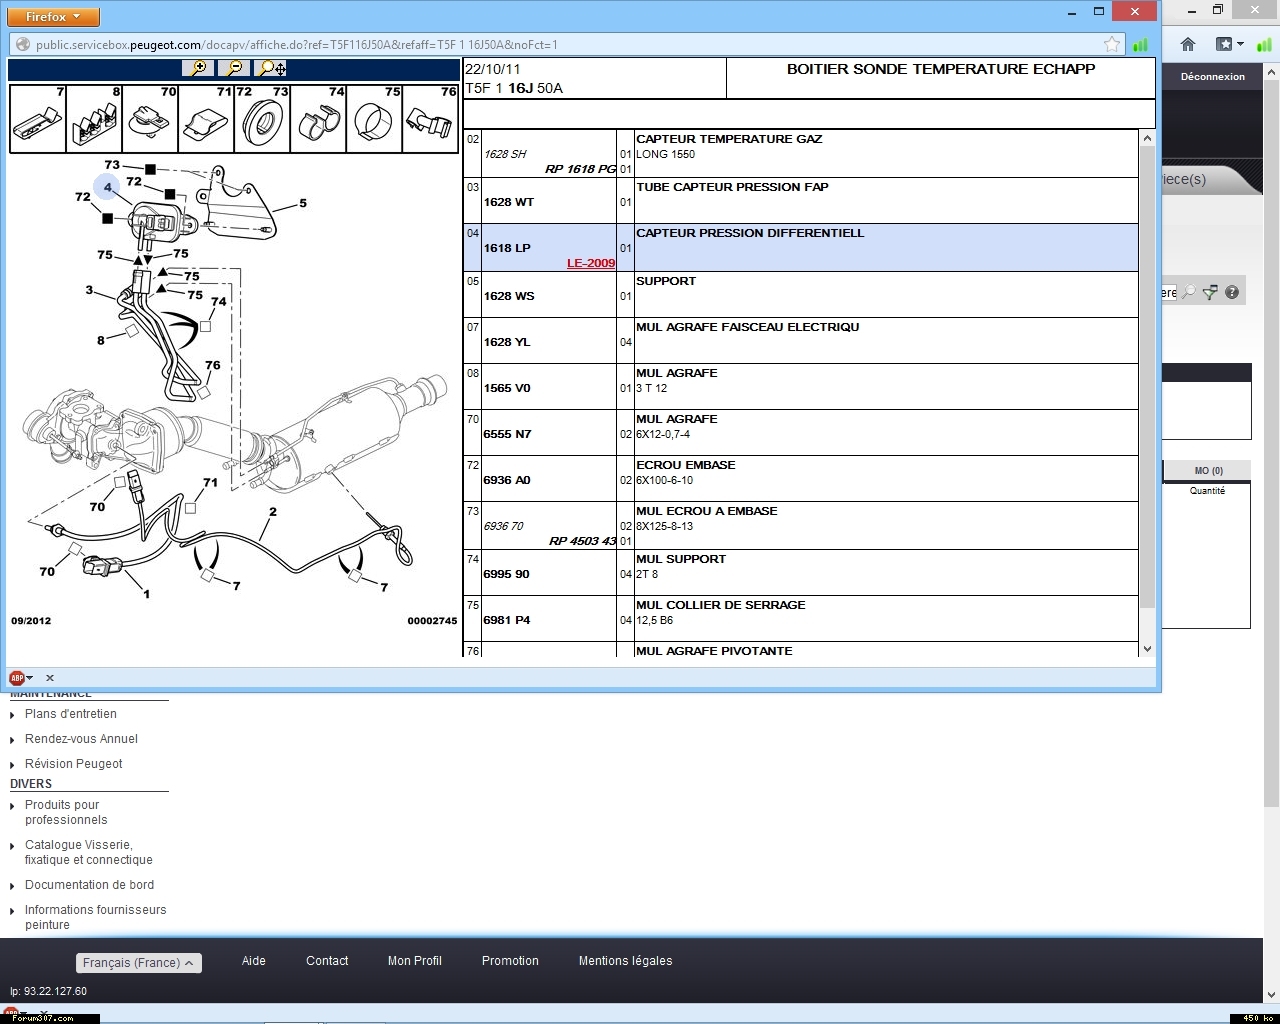
Task: Open the Firefox application menu
Action: tap(54, 17)
